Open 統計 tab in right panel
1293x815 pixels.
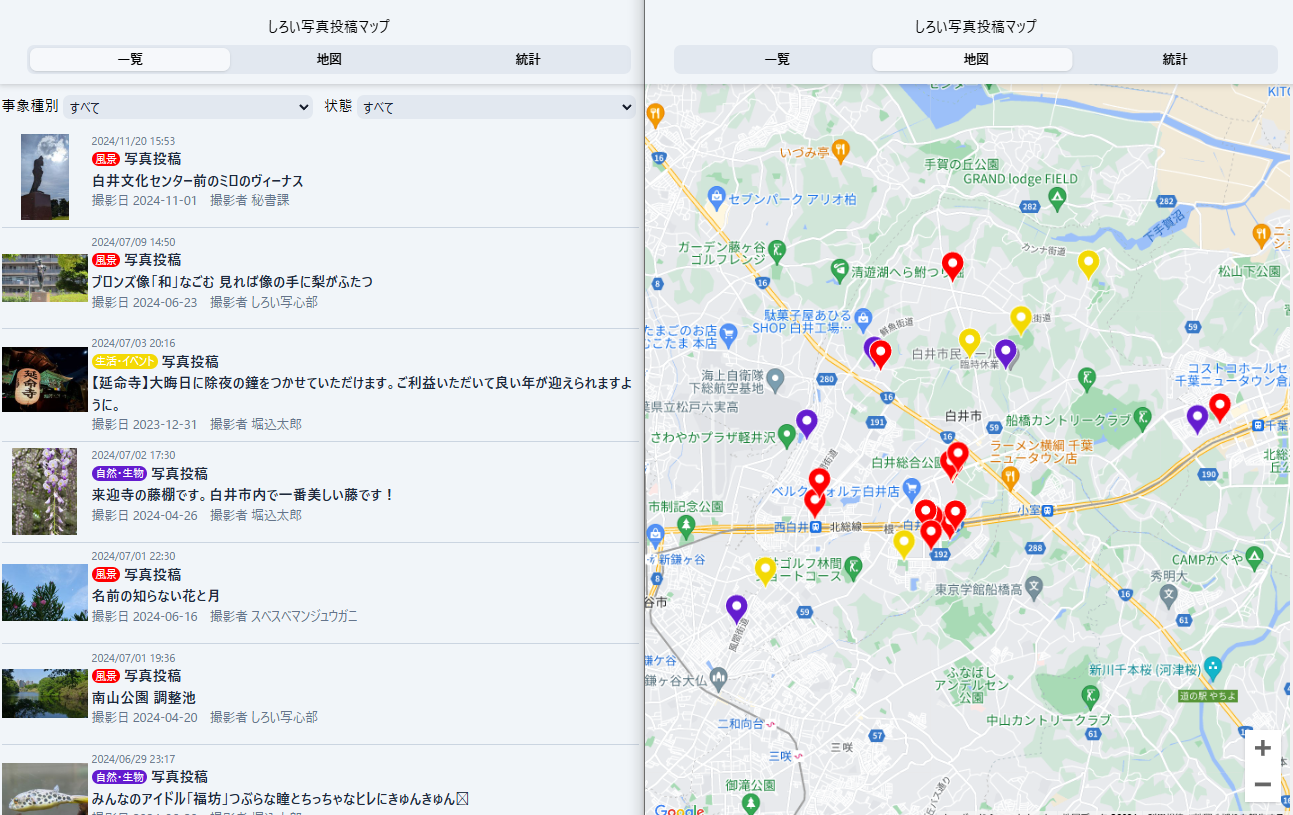[x=1175, y=59]
